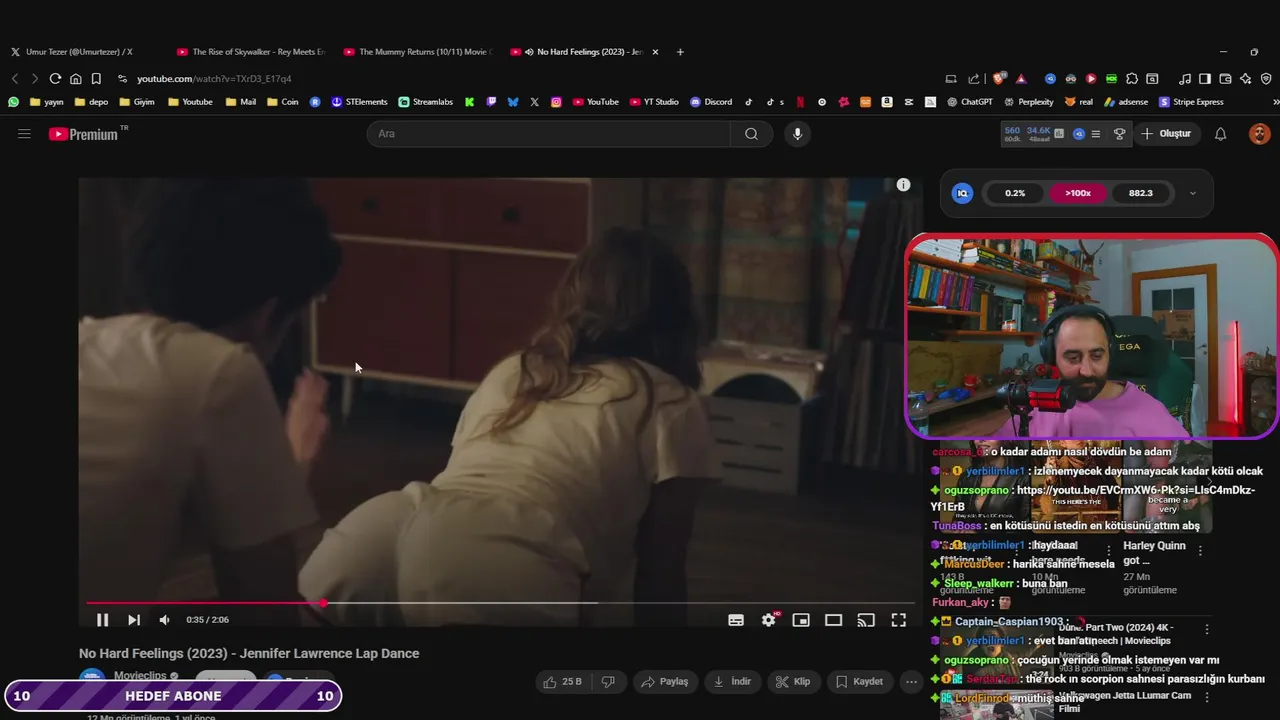Open the Instagram bookmark icon

pos(556,102)
